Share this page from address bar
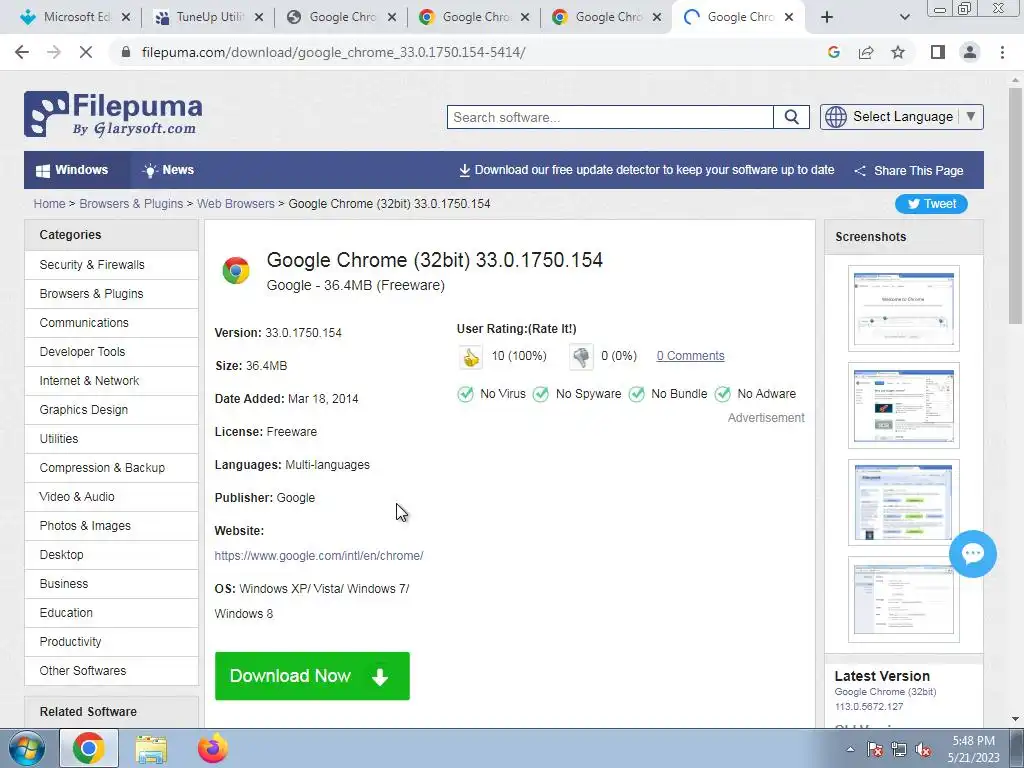1024x768 pixels. click(x=866, y=52)
